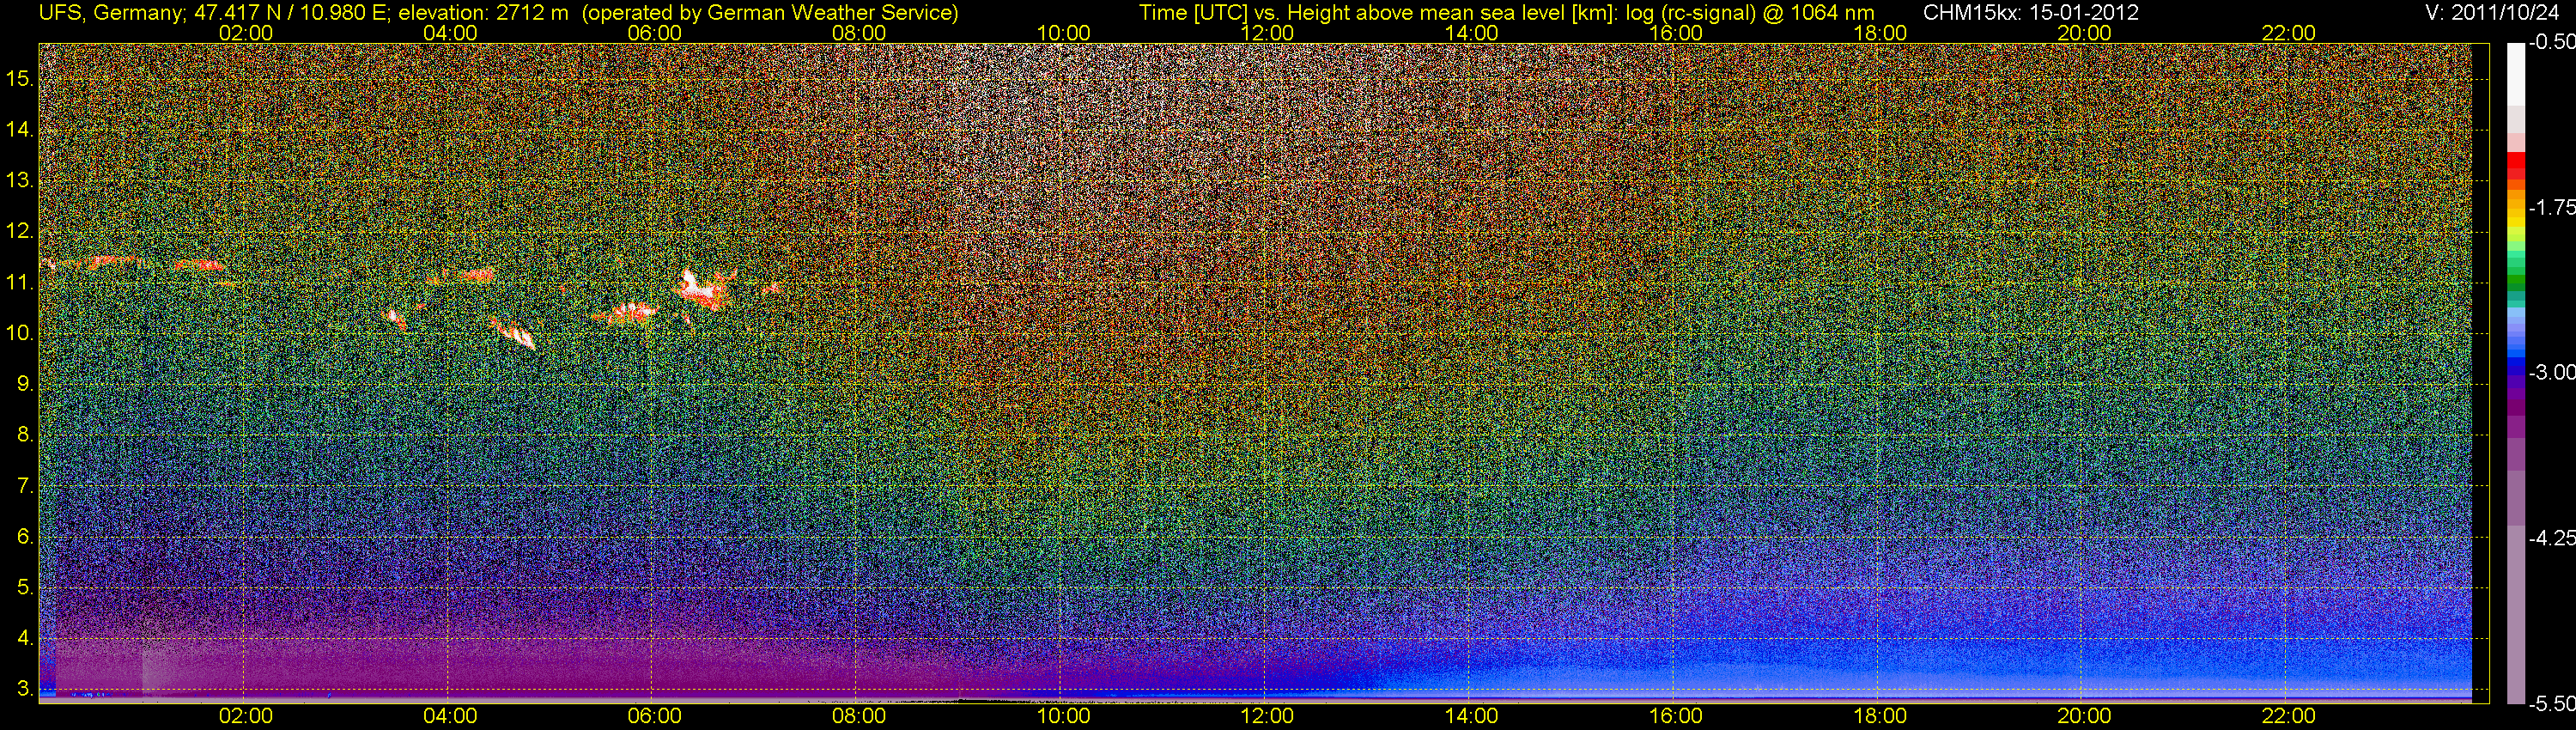Select the "8." km height label
The height and width of the screenshot is (730, 2576).
point(26,435)
